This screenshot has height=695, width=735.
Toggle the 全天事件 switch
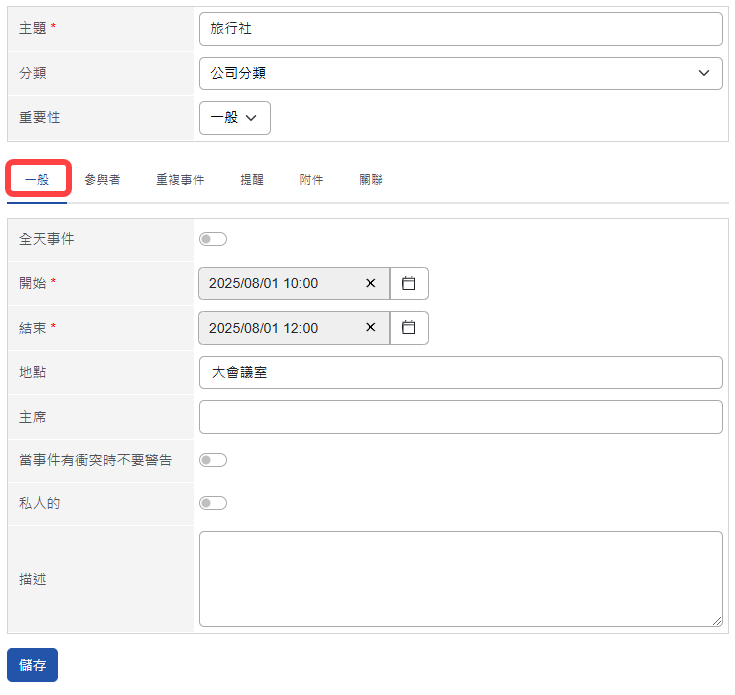pos(213,239)
